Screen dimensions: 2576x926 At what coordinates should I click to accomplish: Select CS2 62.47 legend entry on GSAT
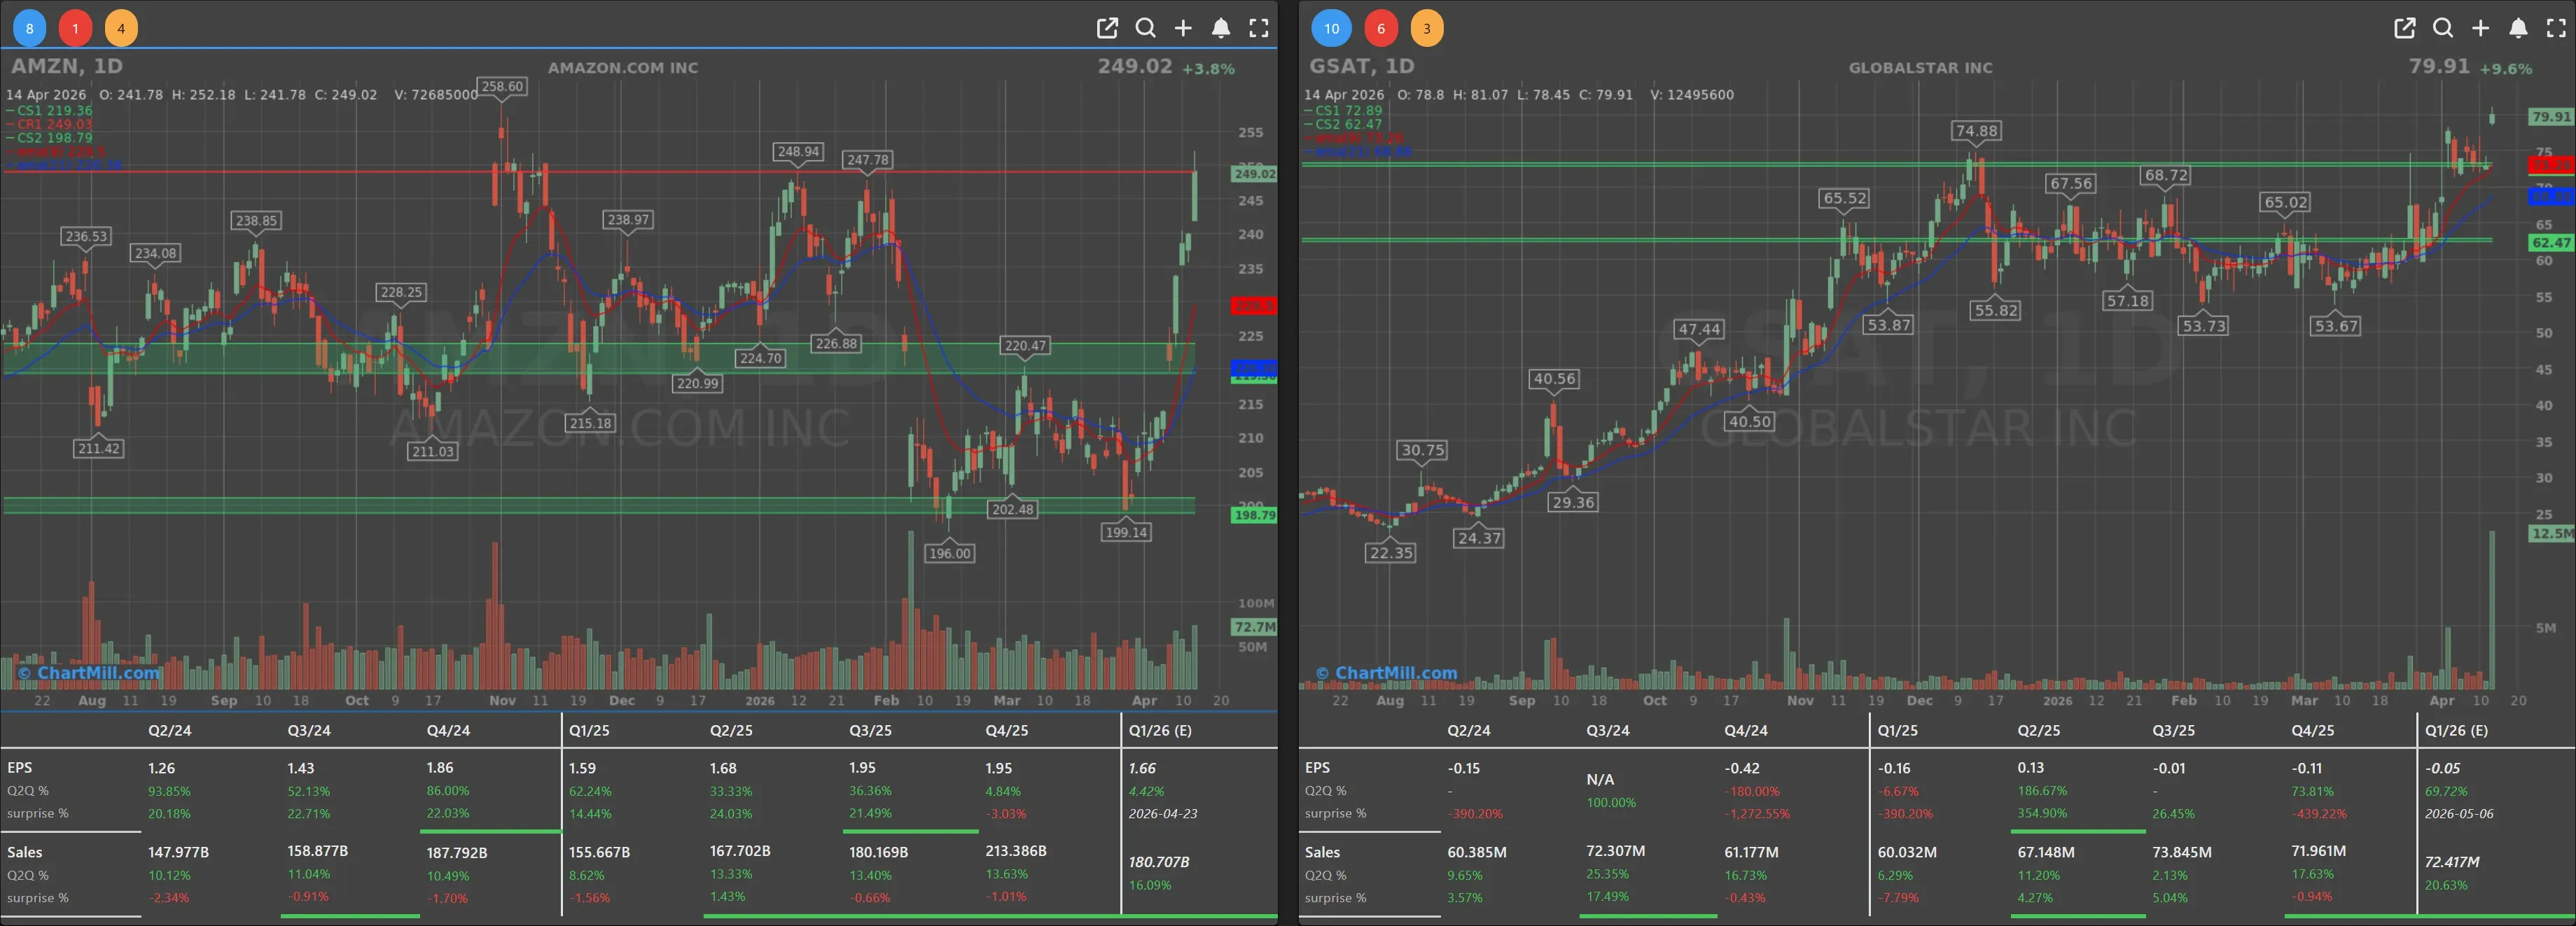click(x=1343, y=124)
